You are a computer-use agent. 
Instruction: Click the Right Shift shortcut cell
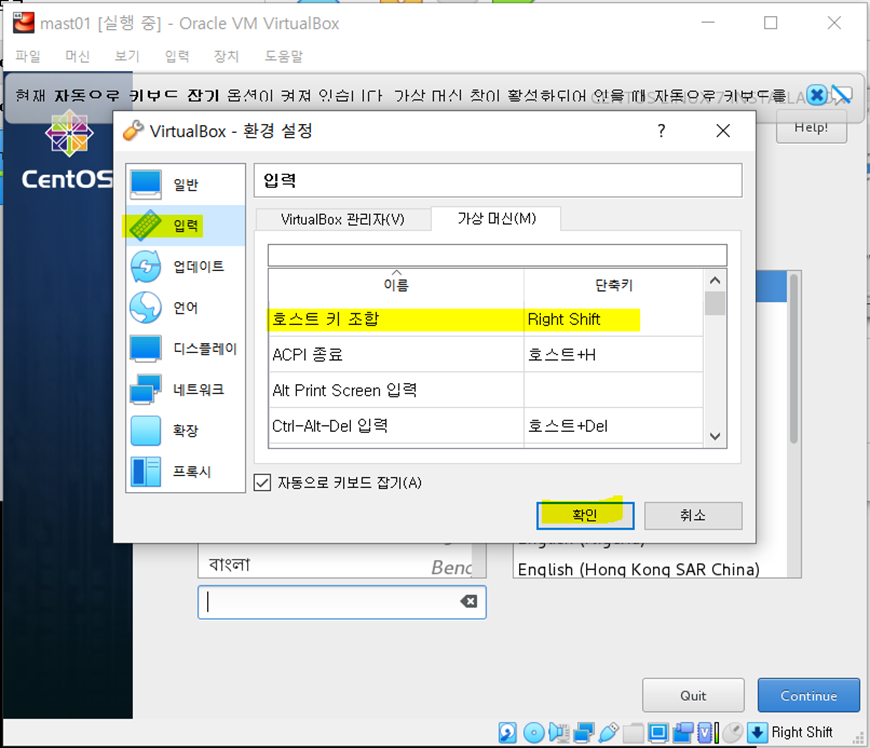[613, 319]
